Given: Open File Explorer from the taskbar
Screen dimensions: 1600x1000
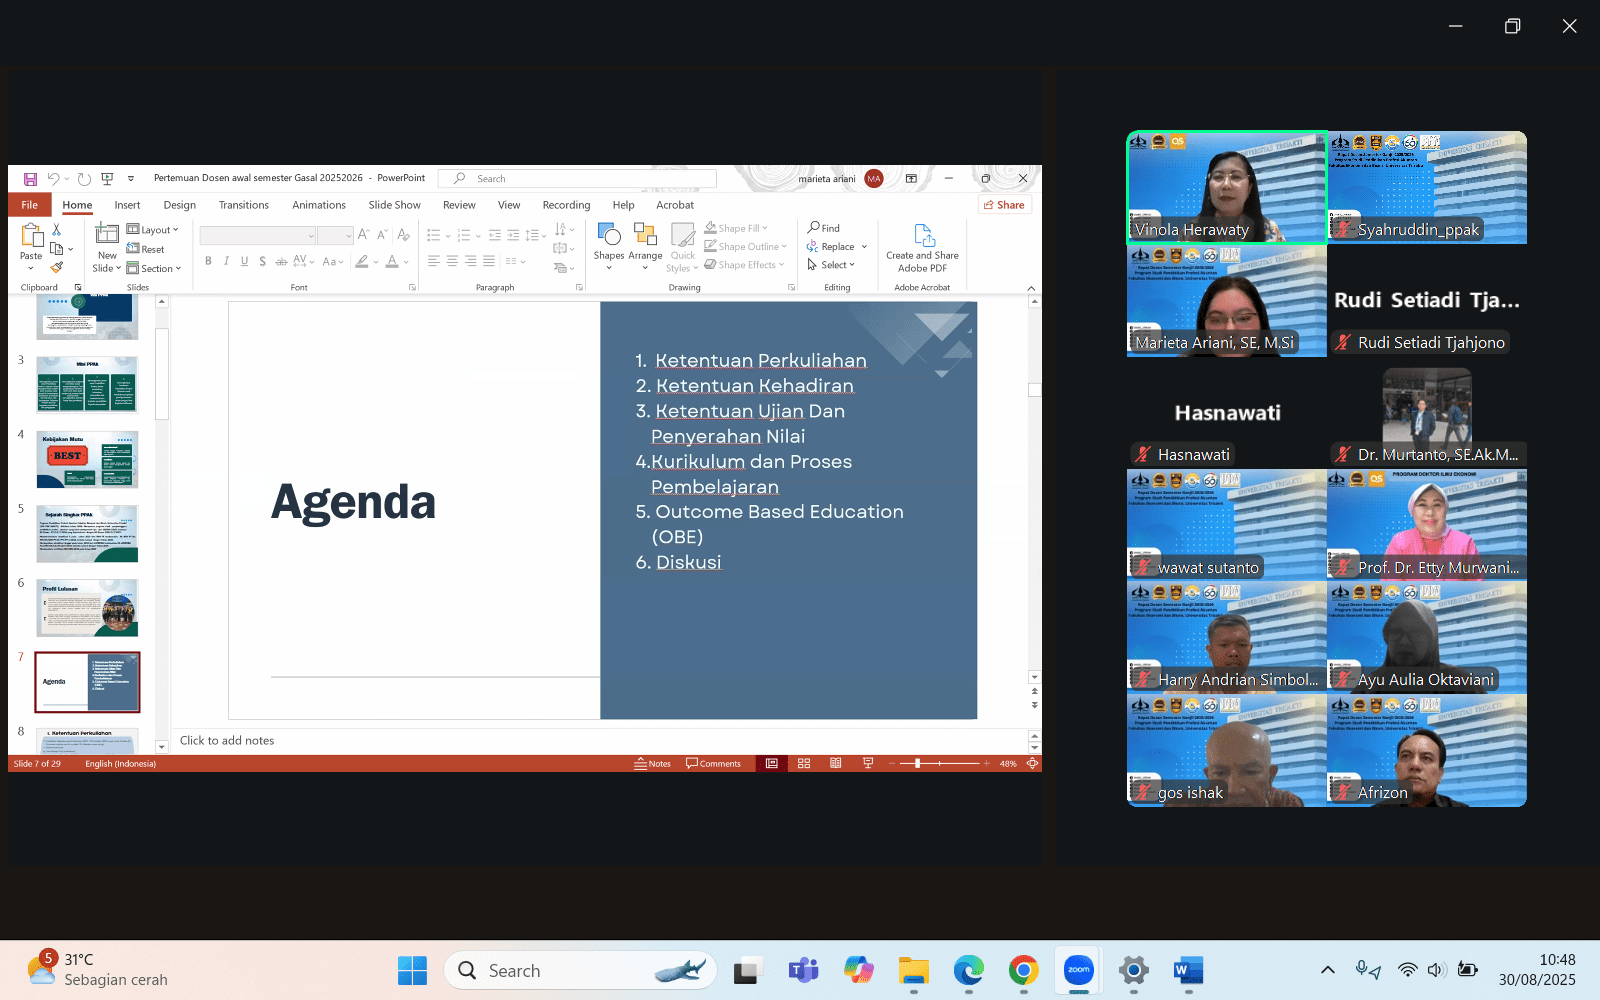Looking at the screenshot, I should pos(913,970).
